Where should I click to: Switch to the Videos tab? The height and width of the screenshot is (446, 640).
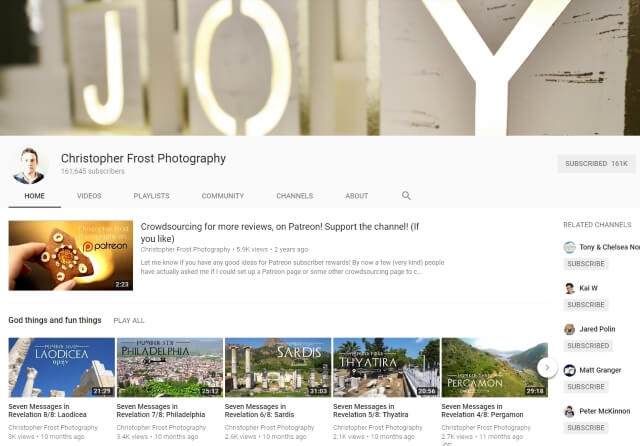pos(89,196)
